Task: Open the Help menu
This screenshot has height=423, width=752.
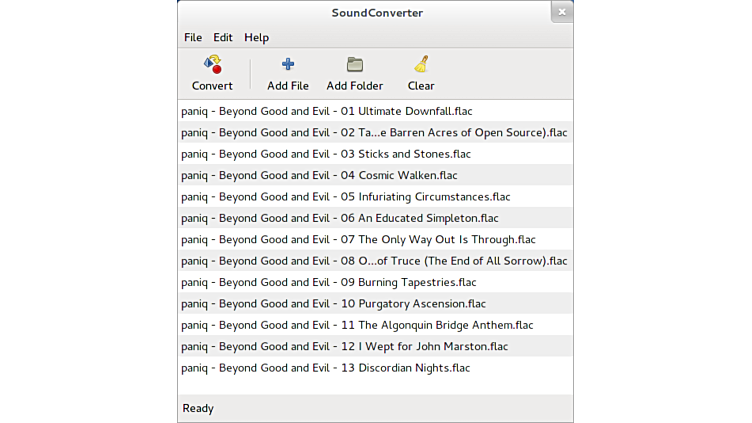Action: (256, 37)
